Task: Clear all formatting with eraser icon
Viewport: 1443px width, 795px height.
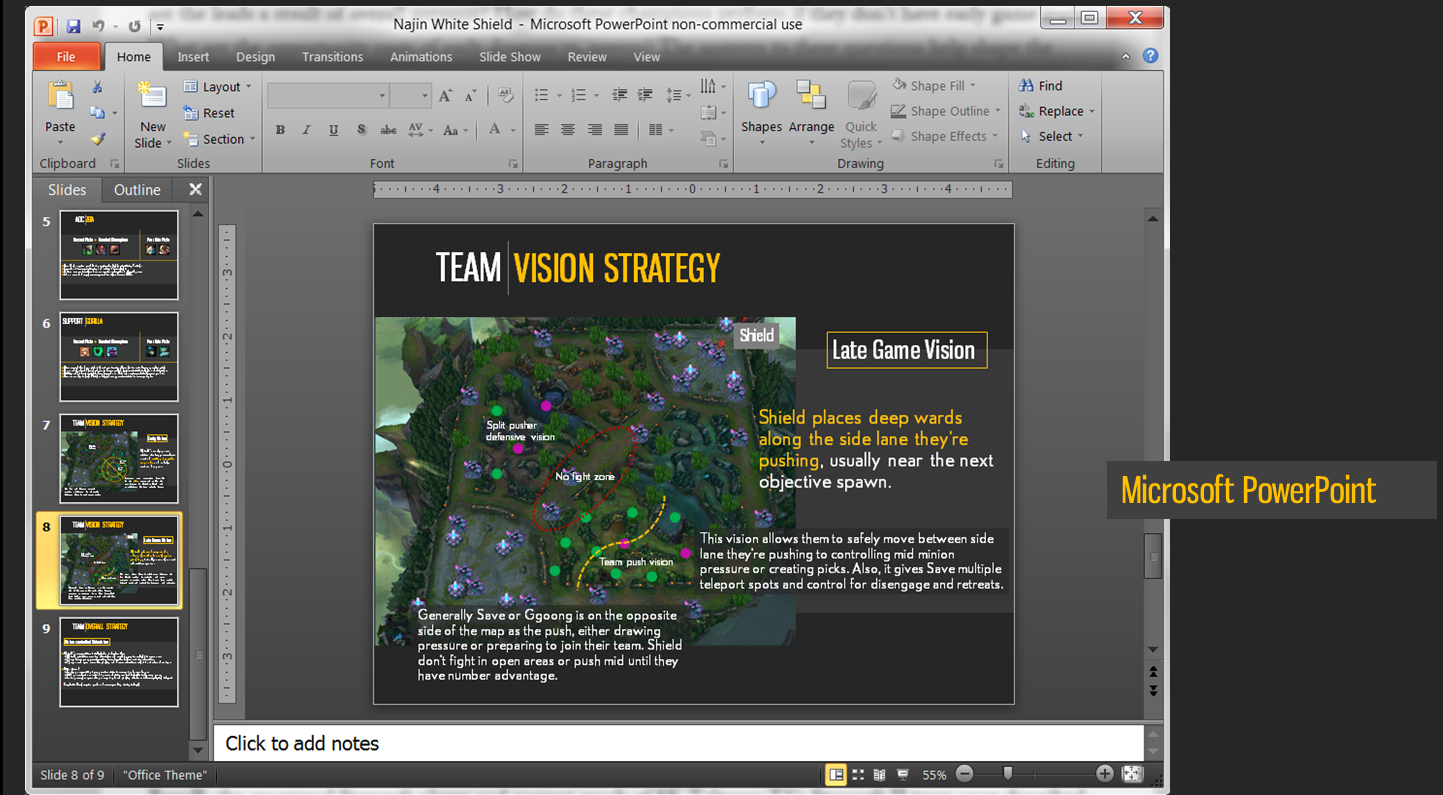Action: pyautogui.click(x=505, y=96)
